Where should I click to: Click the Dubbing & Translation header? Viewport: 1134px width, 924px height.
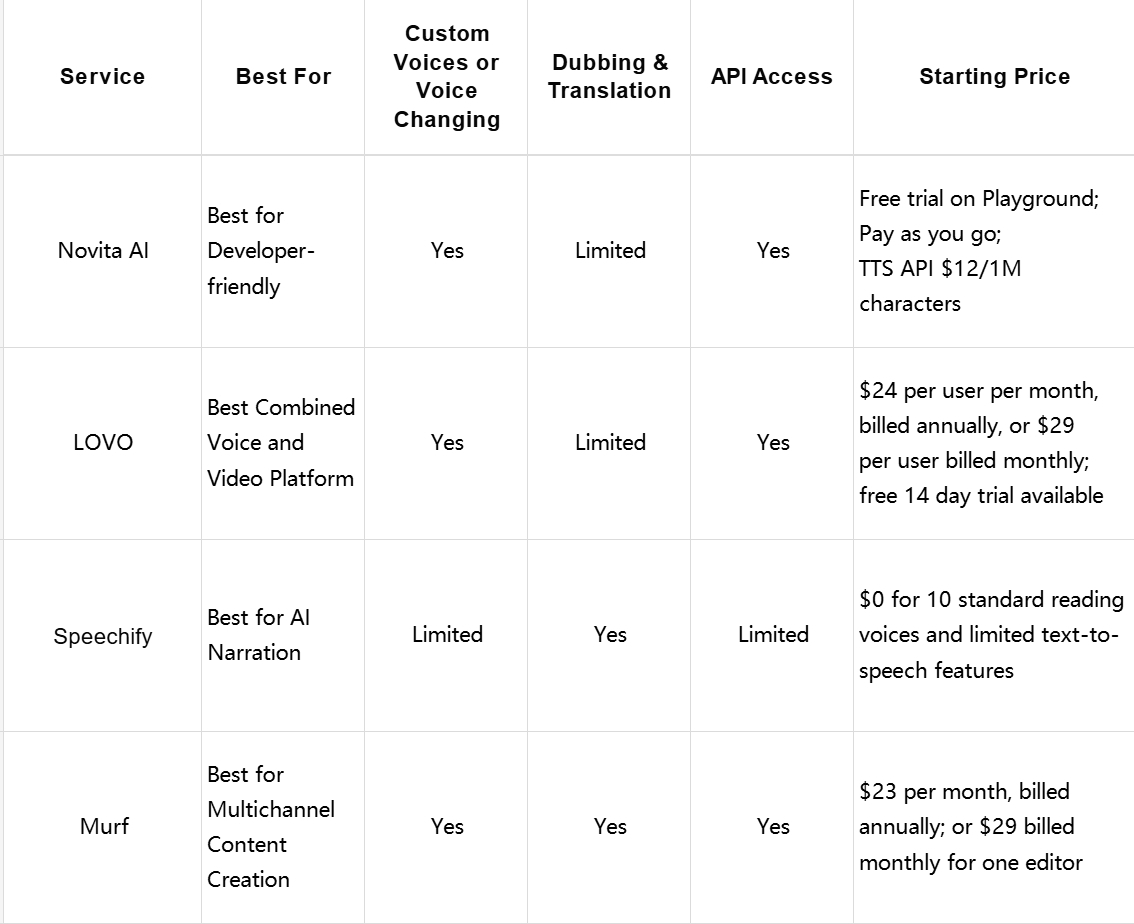point(609,77)
